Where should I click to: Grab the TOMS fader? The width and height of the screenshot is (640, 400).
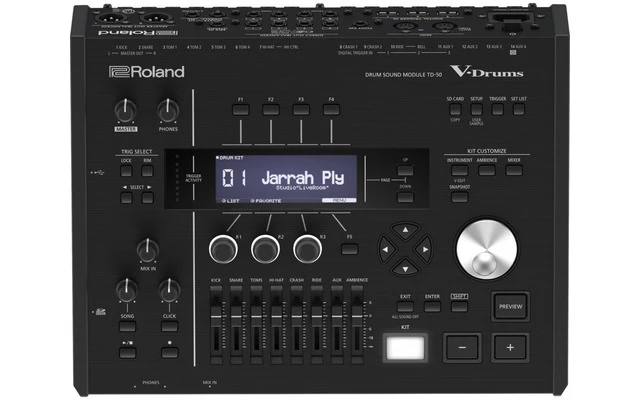[256, 316]
